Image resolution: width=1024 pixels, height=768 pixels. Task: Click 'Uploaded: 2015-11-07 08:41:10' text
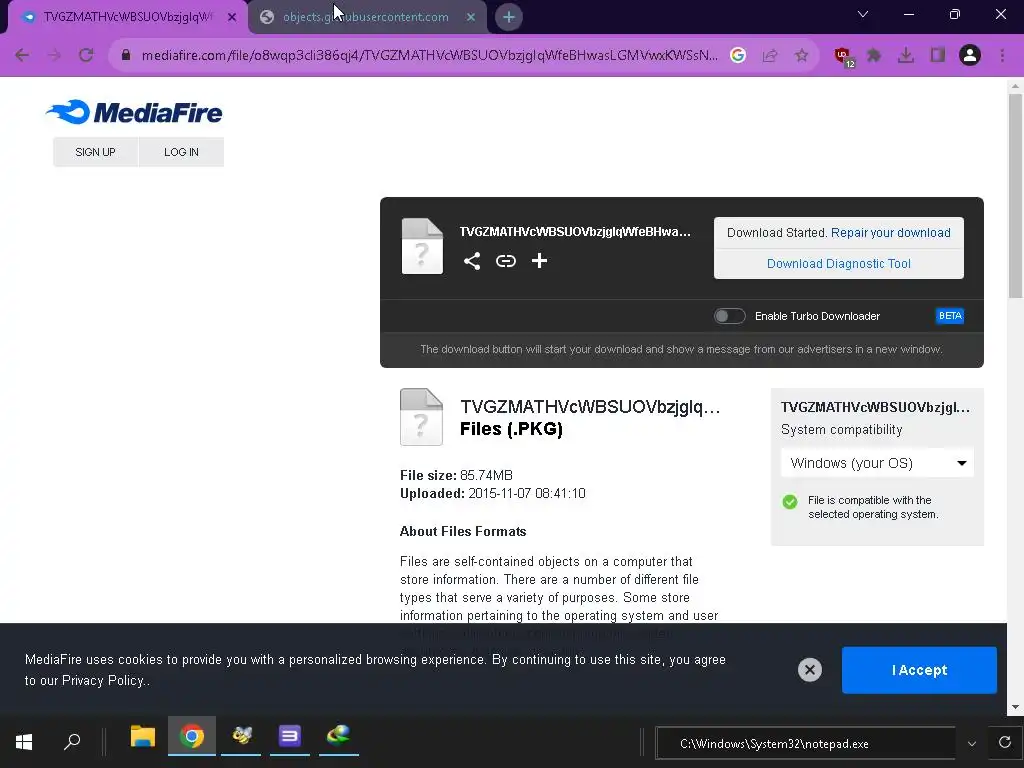(492, 493)
